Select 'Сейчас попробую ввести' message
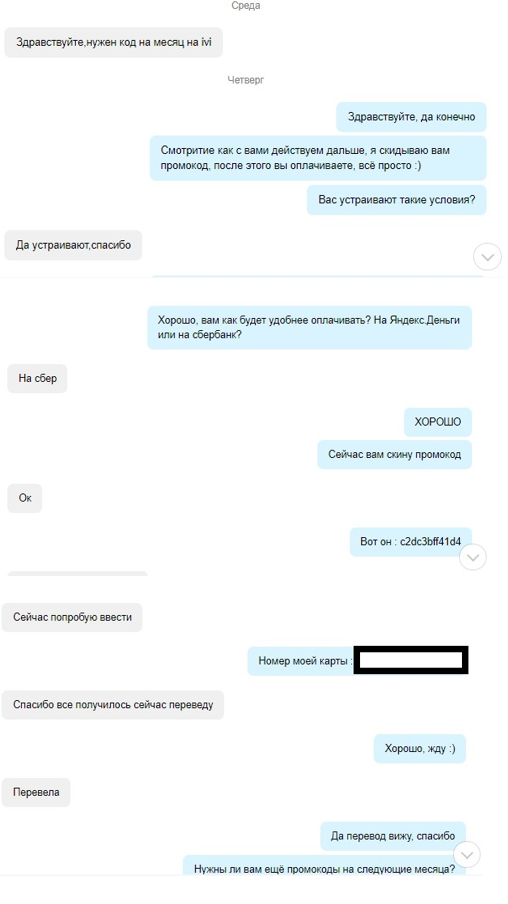508x904 pixels. (x=72, y=617)
